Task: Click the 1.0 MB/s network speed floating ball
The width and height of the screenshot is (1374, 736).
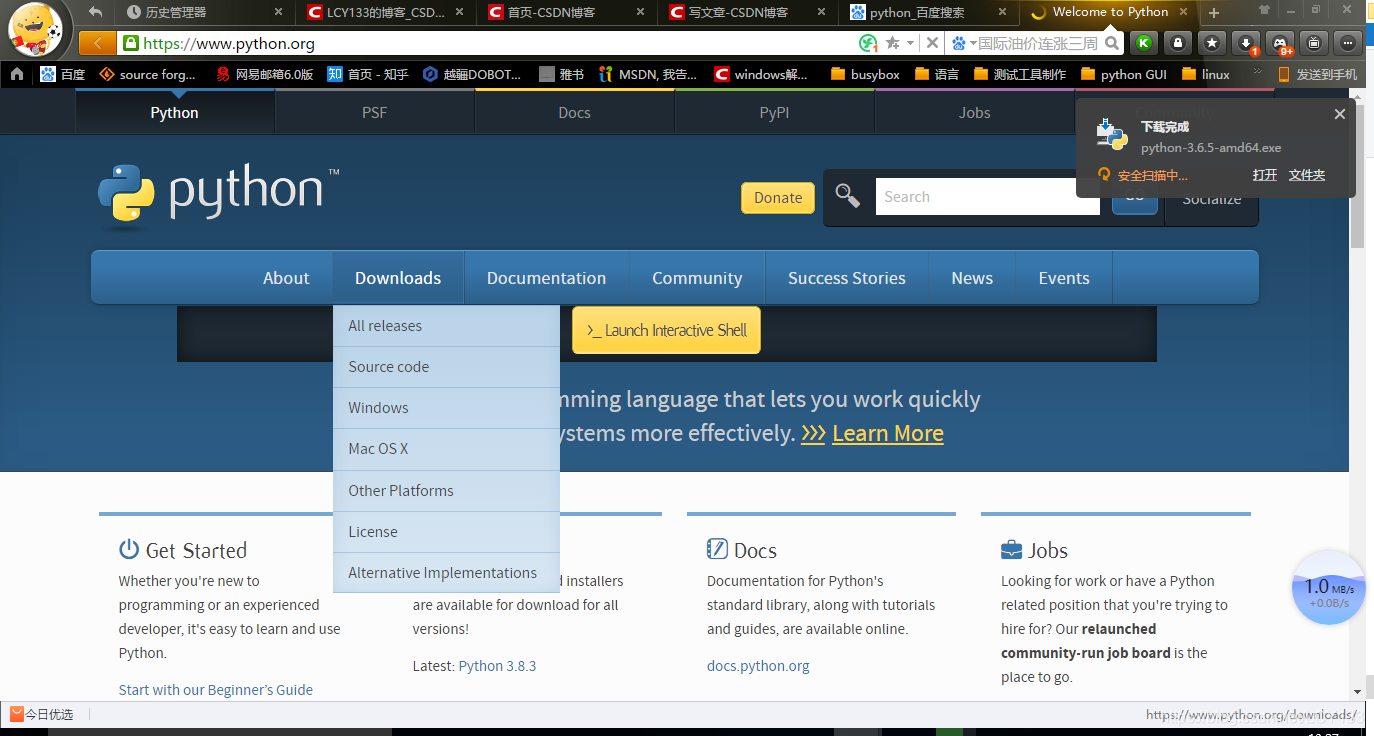Action: pos(1328,587)
